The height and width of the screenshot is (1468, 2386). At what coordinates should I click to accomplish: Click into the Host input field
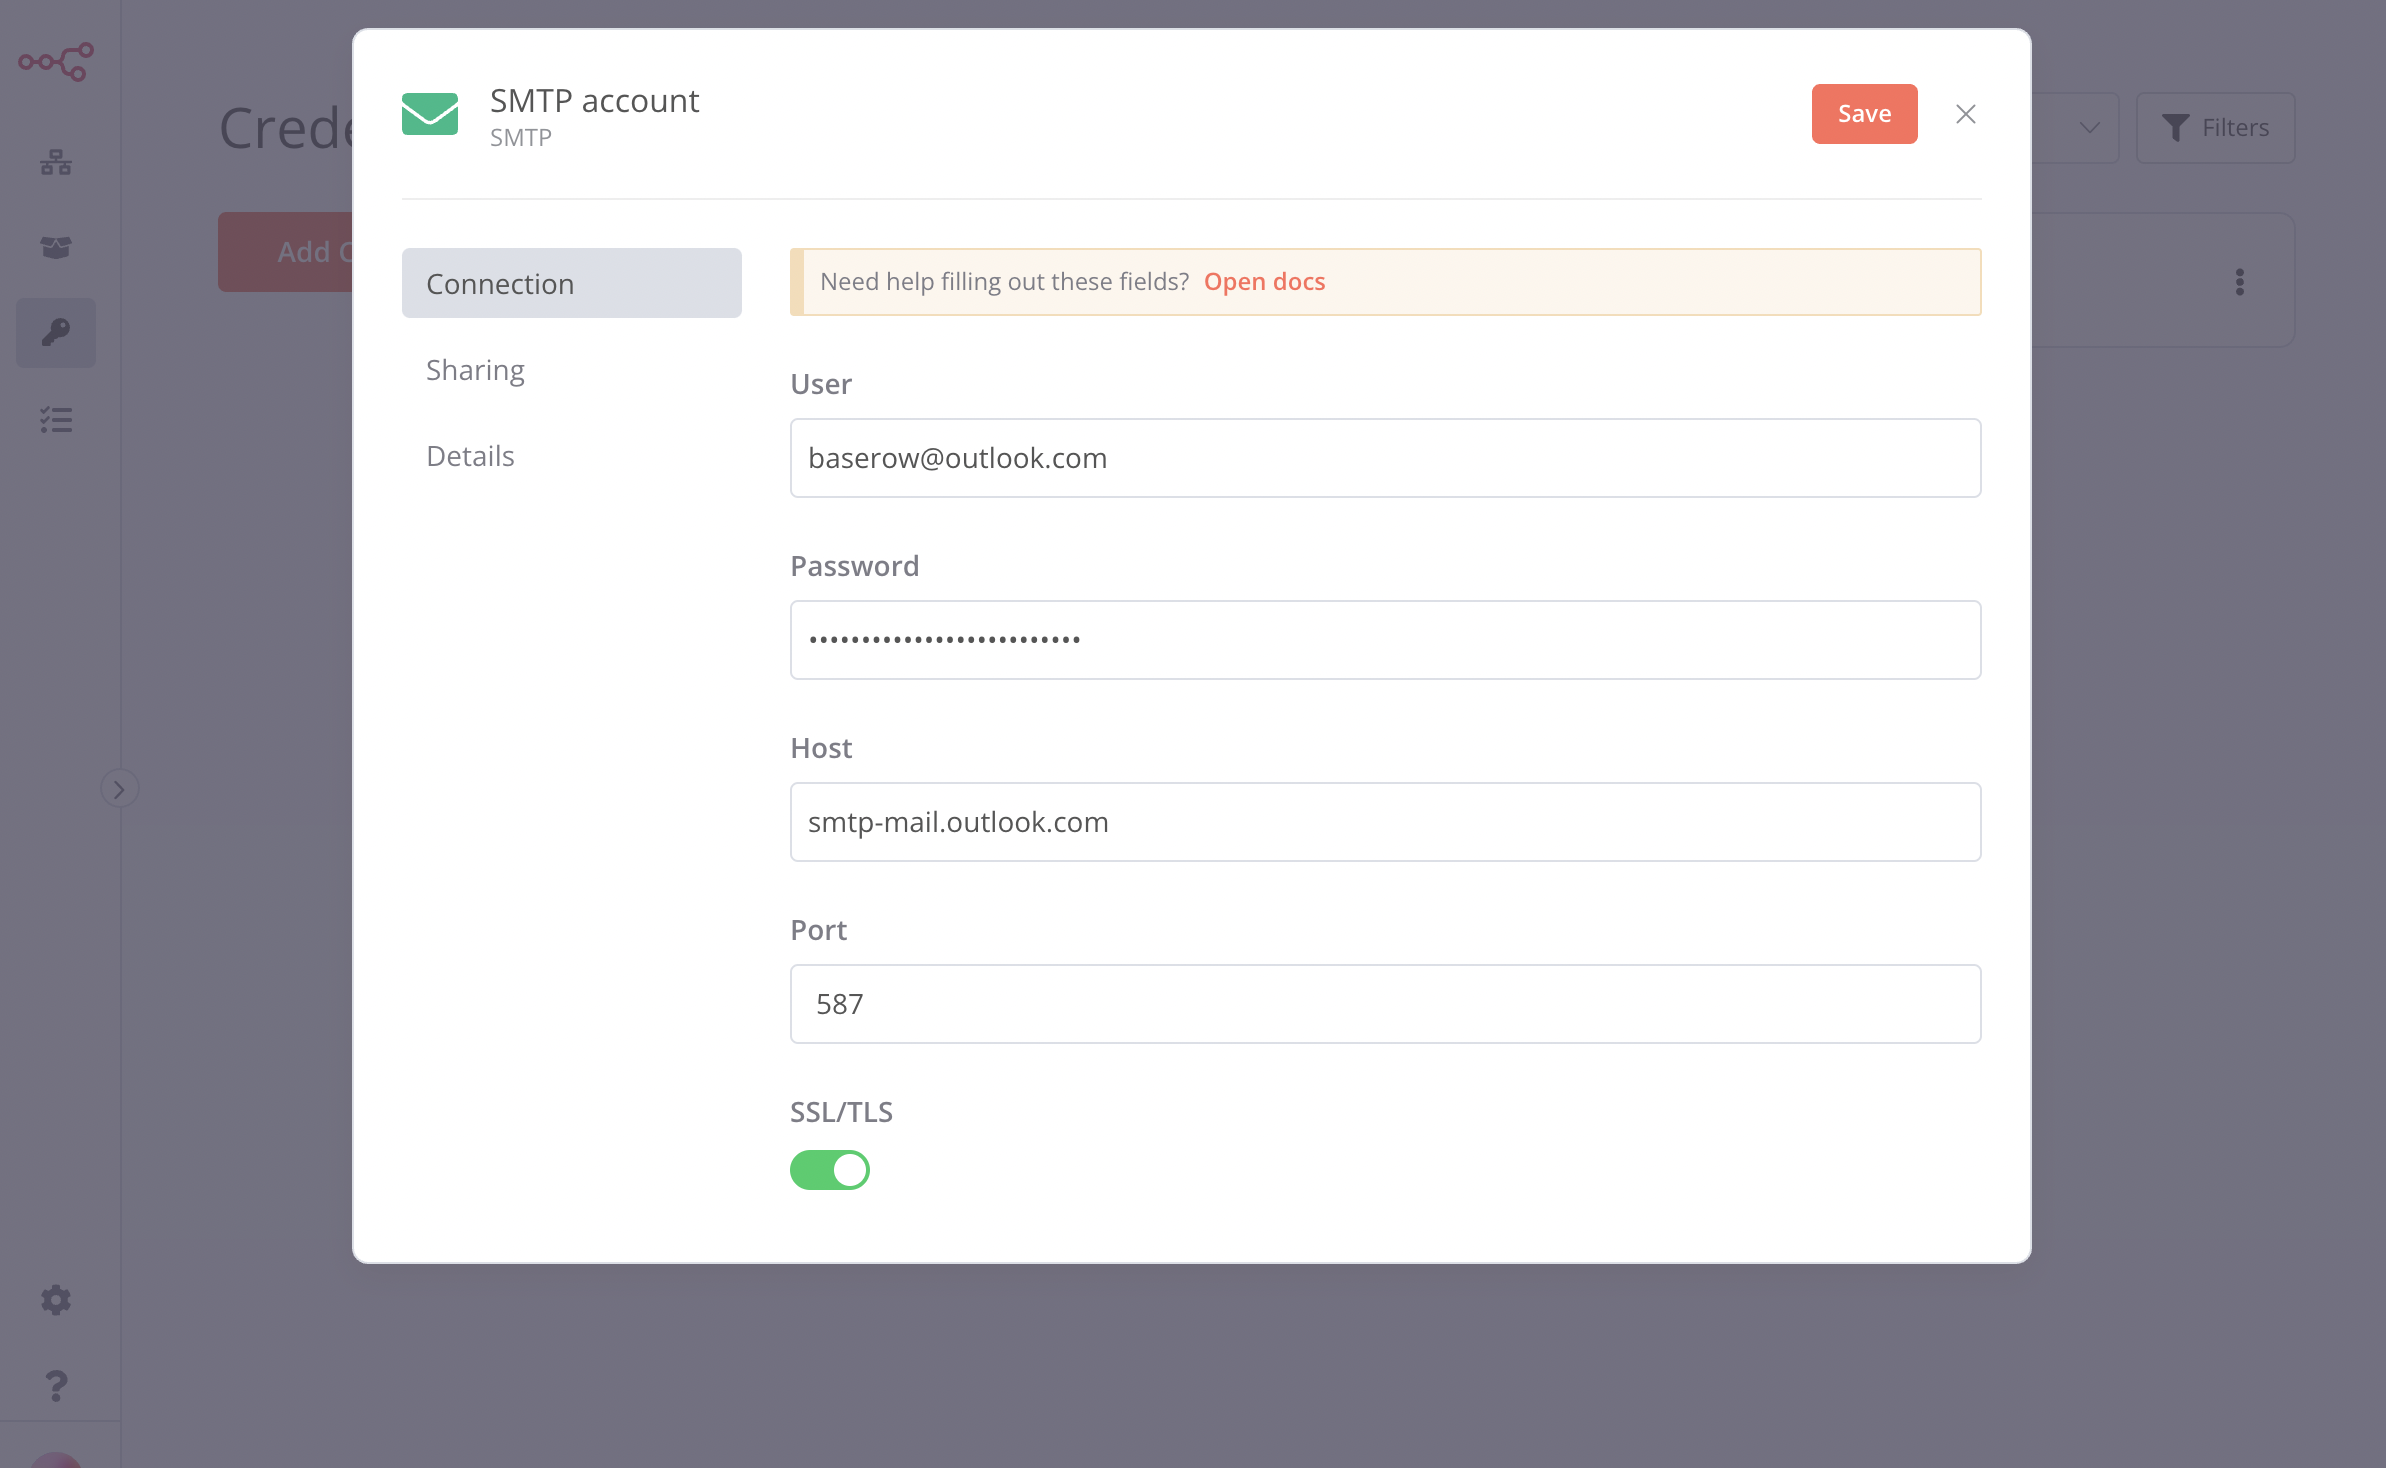pyautogui.click(x=1385, y=822)
